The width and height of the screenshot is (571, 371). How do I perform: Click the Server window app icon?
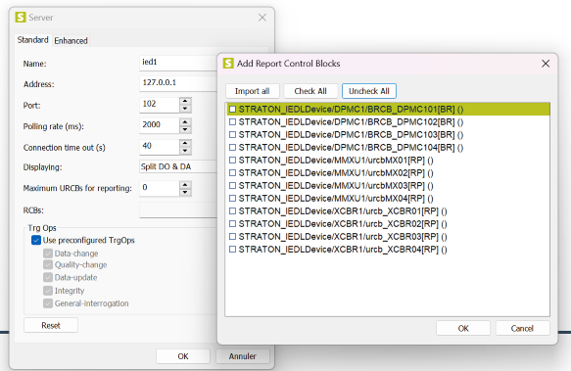[x=20, y=17]
